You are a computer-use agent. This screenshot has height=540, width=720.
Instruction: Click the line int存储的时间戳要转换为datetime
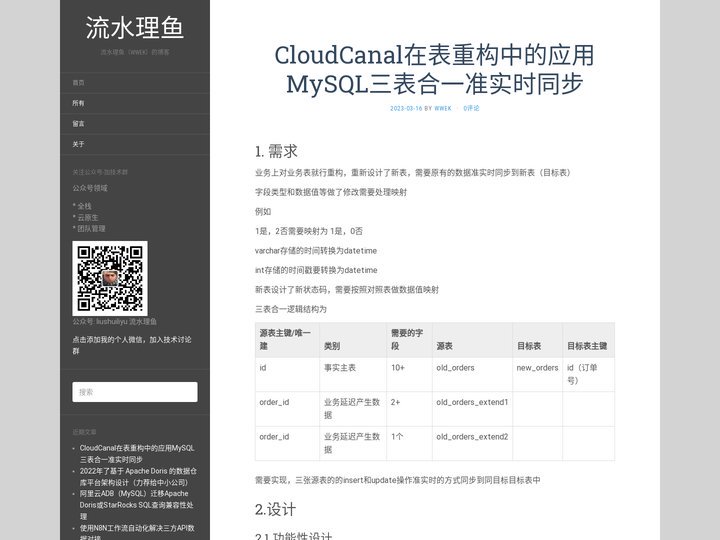(316, 270)
